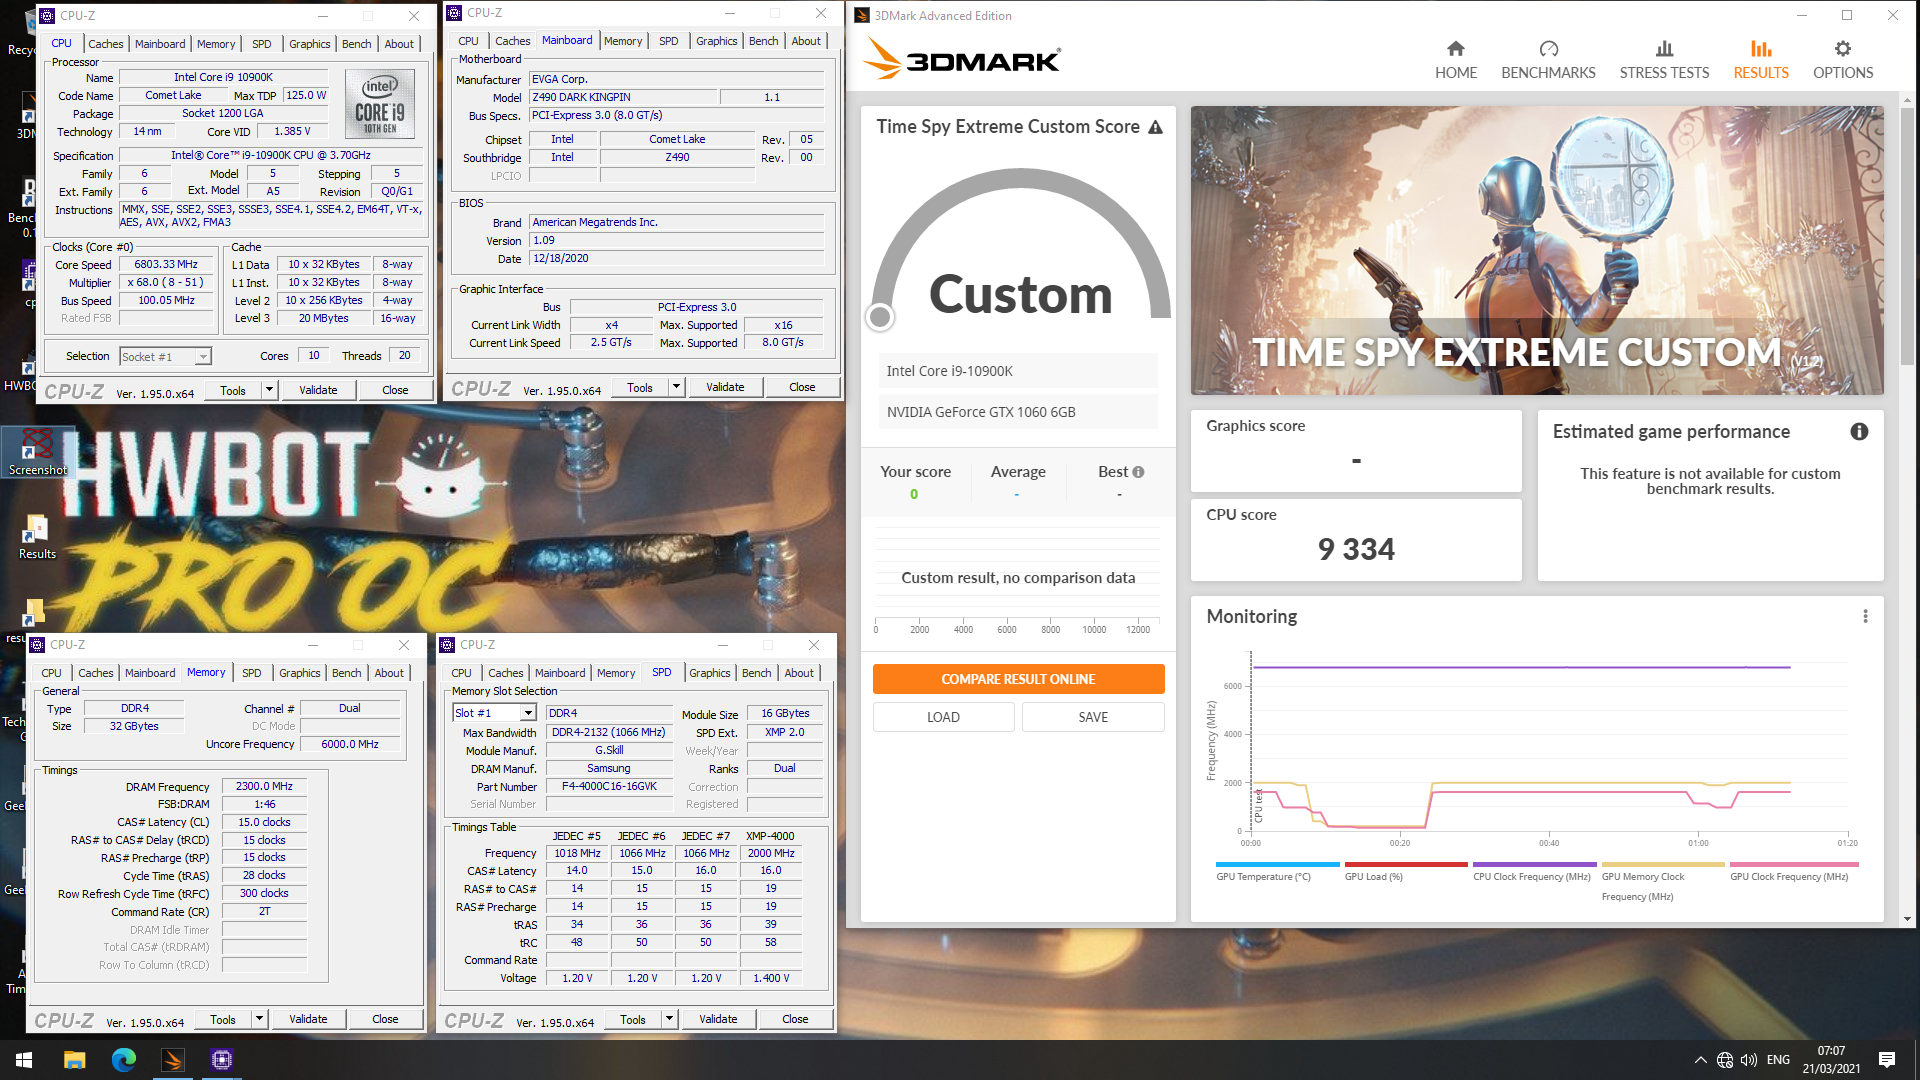Click the Part Number field F4-4000C16-16GVK
This screenshot has width=1920, height=1080.
pos(609,786)
